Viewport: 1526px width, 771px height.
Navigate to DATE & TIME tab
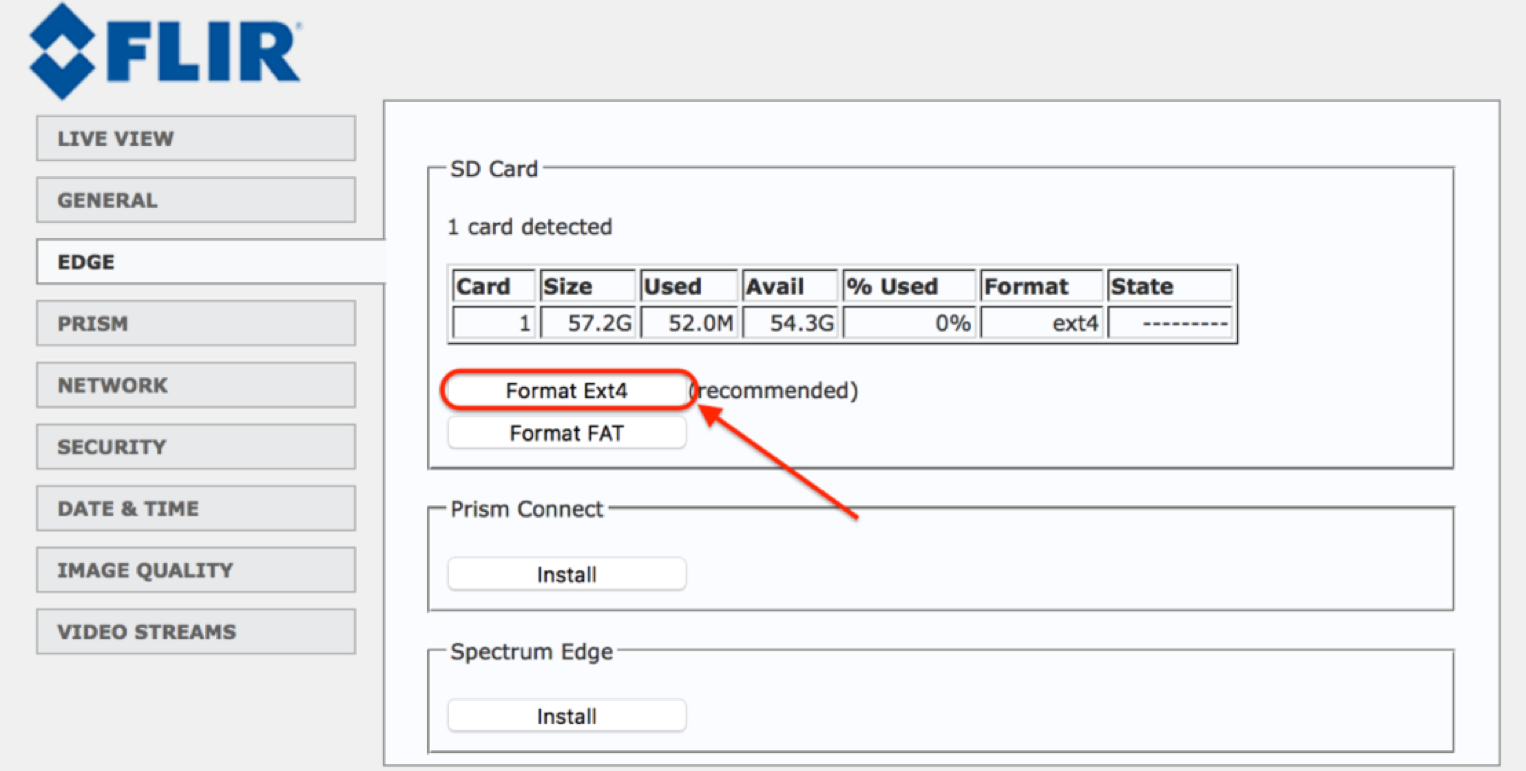pos(196,508)
